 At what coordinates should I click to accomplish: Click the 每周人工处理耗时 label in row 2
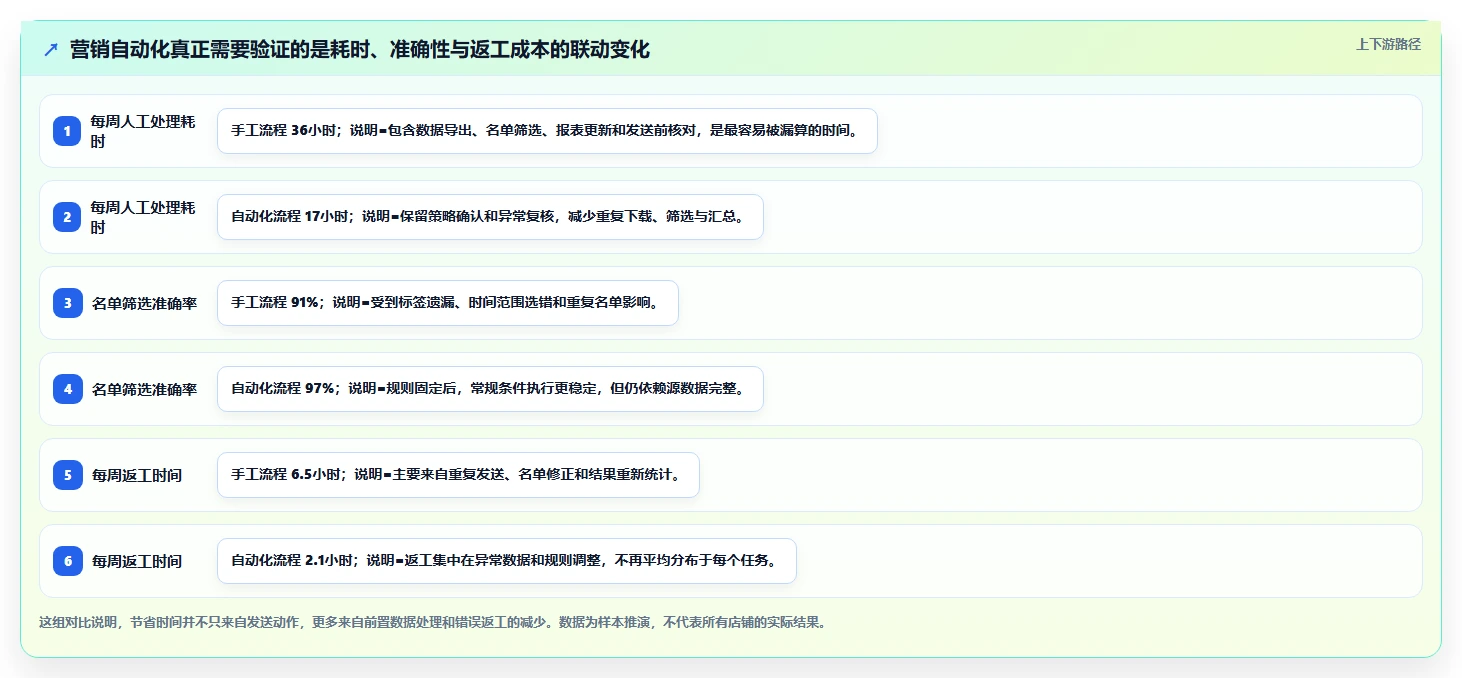[143, 217]
